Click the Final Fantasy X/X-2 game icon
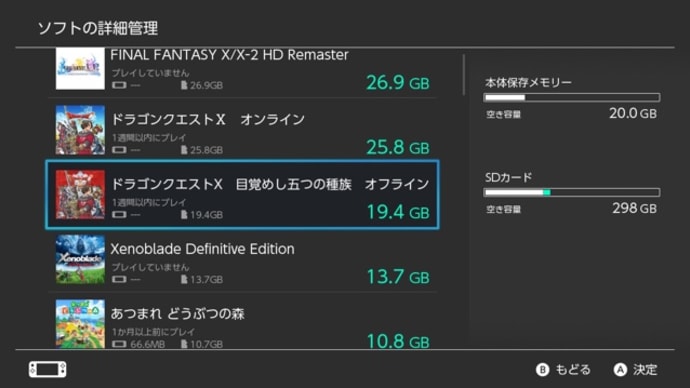 pyautogui.click(x=80, y=69)
